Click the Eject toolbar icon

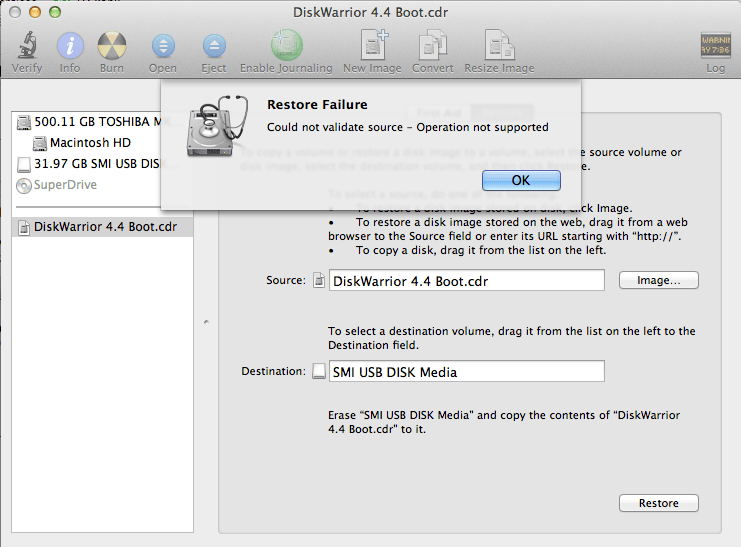click(x=214, y=46)
